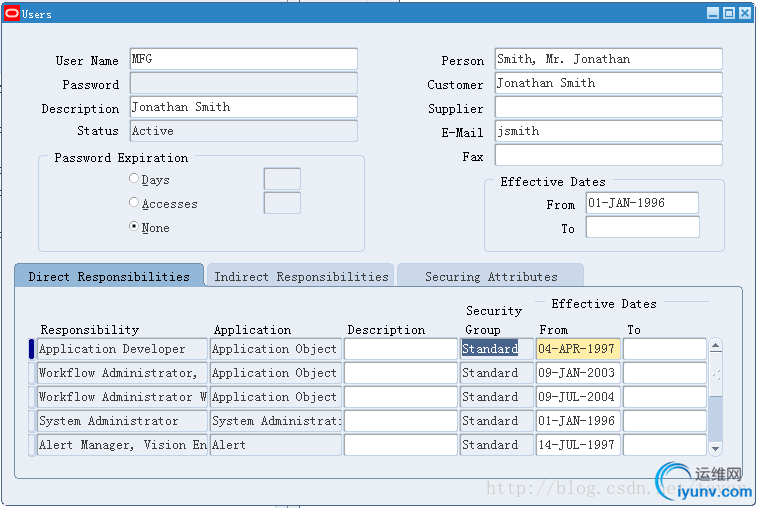Click the Description field with Jonathan Smith
The image size is (758, 508).
coord(244,107)
